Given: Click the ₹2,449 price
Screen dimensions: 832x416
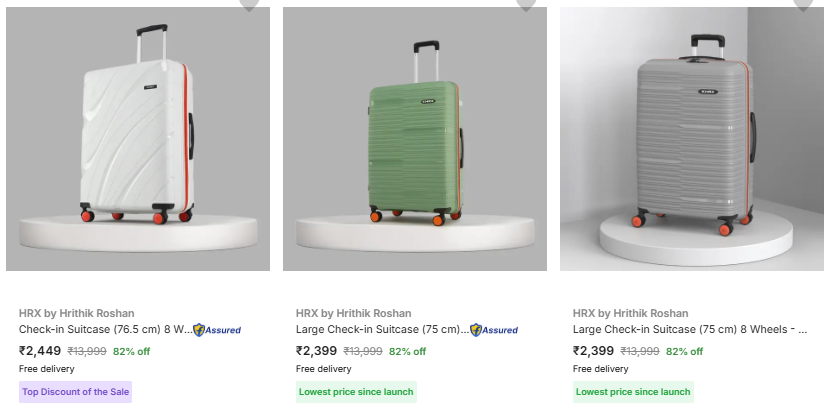Looking at the screenshot, I should [40, 351].
